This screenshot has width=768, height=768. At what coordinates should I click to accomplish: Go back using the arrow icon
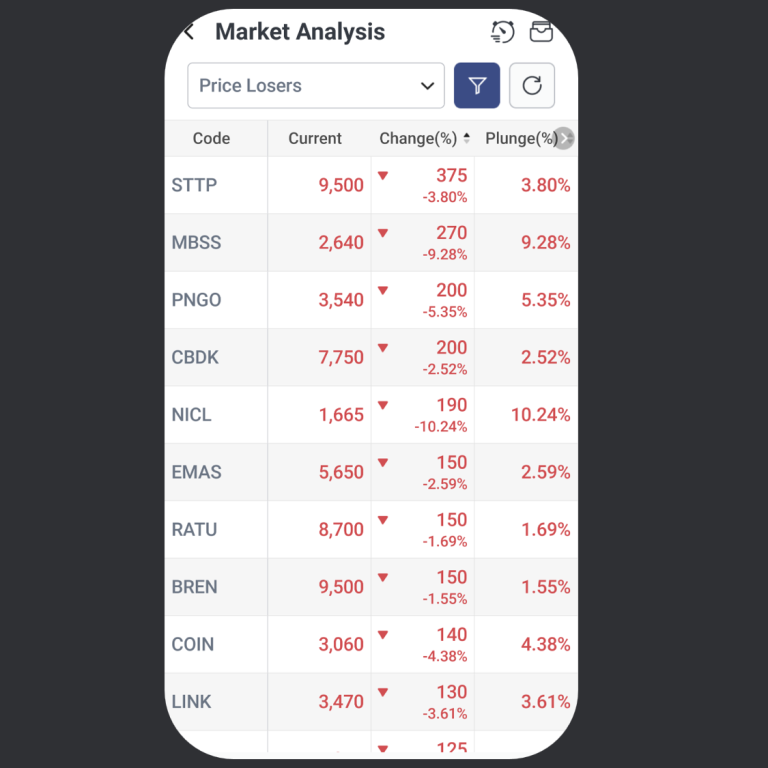pyautogui.click(x=189, y=32)
